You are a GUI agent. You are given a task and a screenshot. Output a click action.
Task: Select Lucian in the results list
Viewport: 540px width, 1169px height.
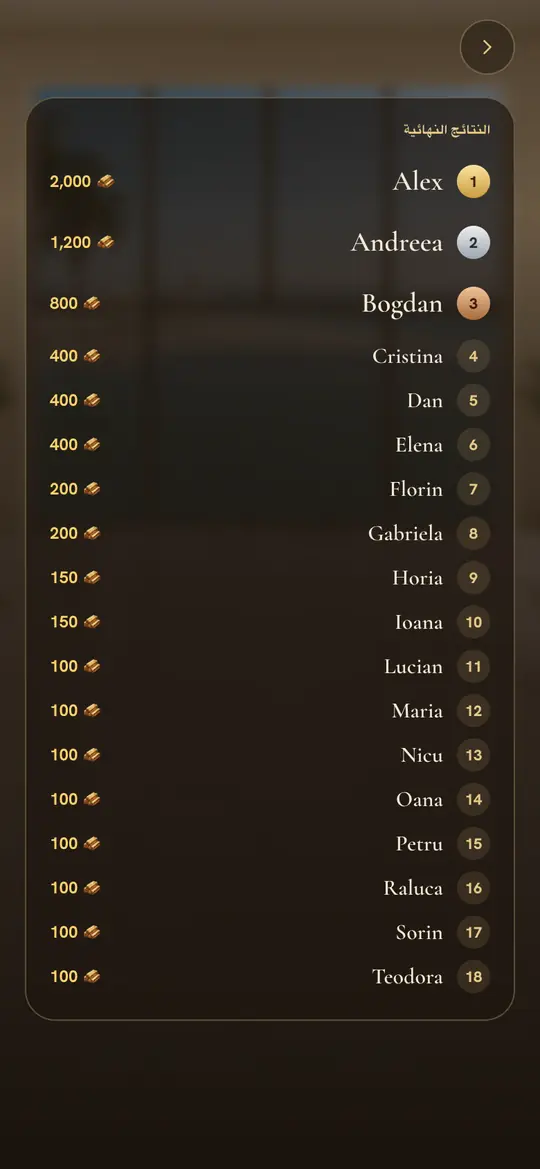click(x=413, y=667)
